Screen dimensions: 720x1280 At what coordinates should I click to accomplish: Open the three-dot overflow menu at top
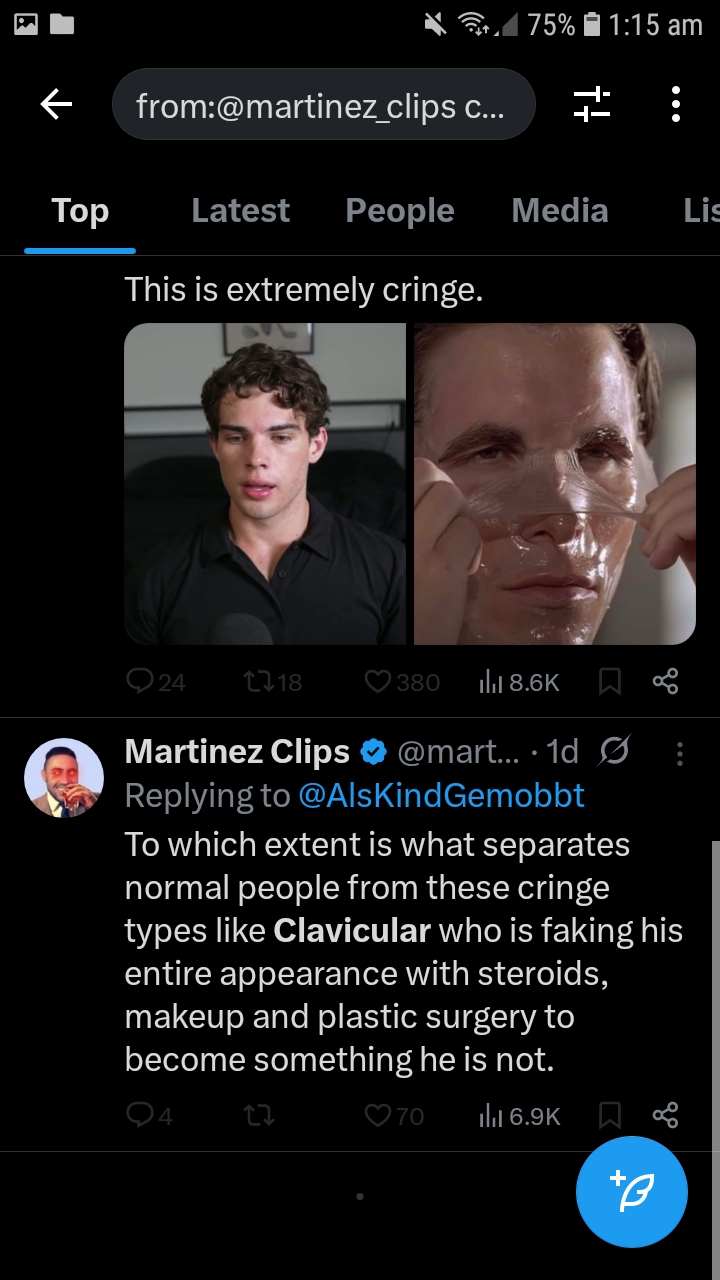[676, 104]
